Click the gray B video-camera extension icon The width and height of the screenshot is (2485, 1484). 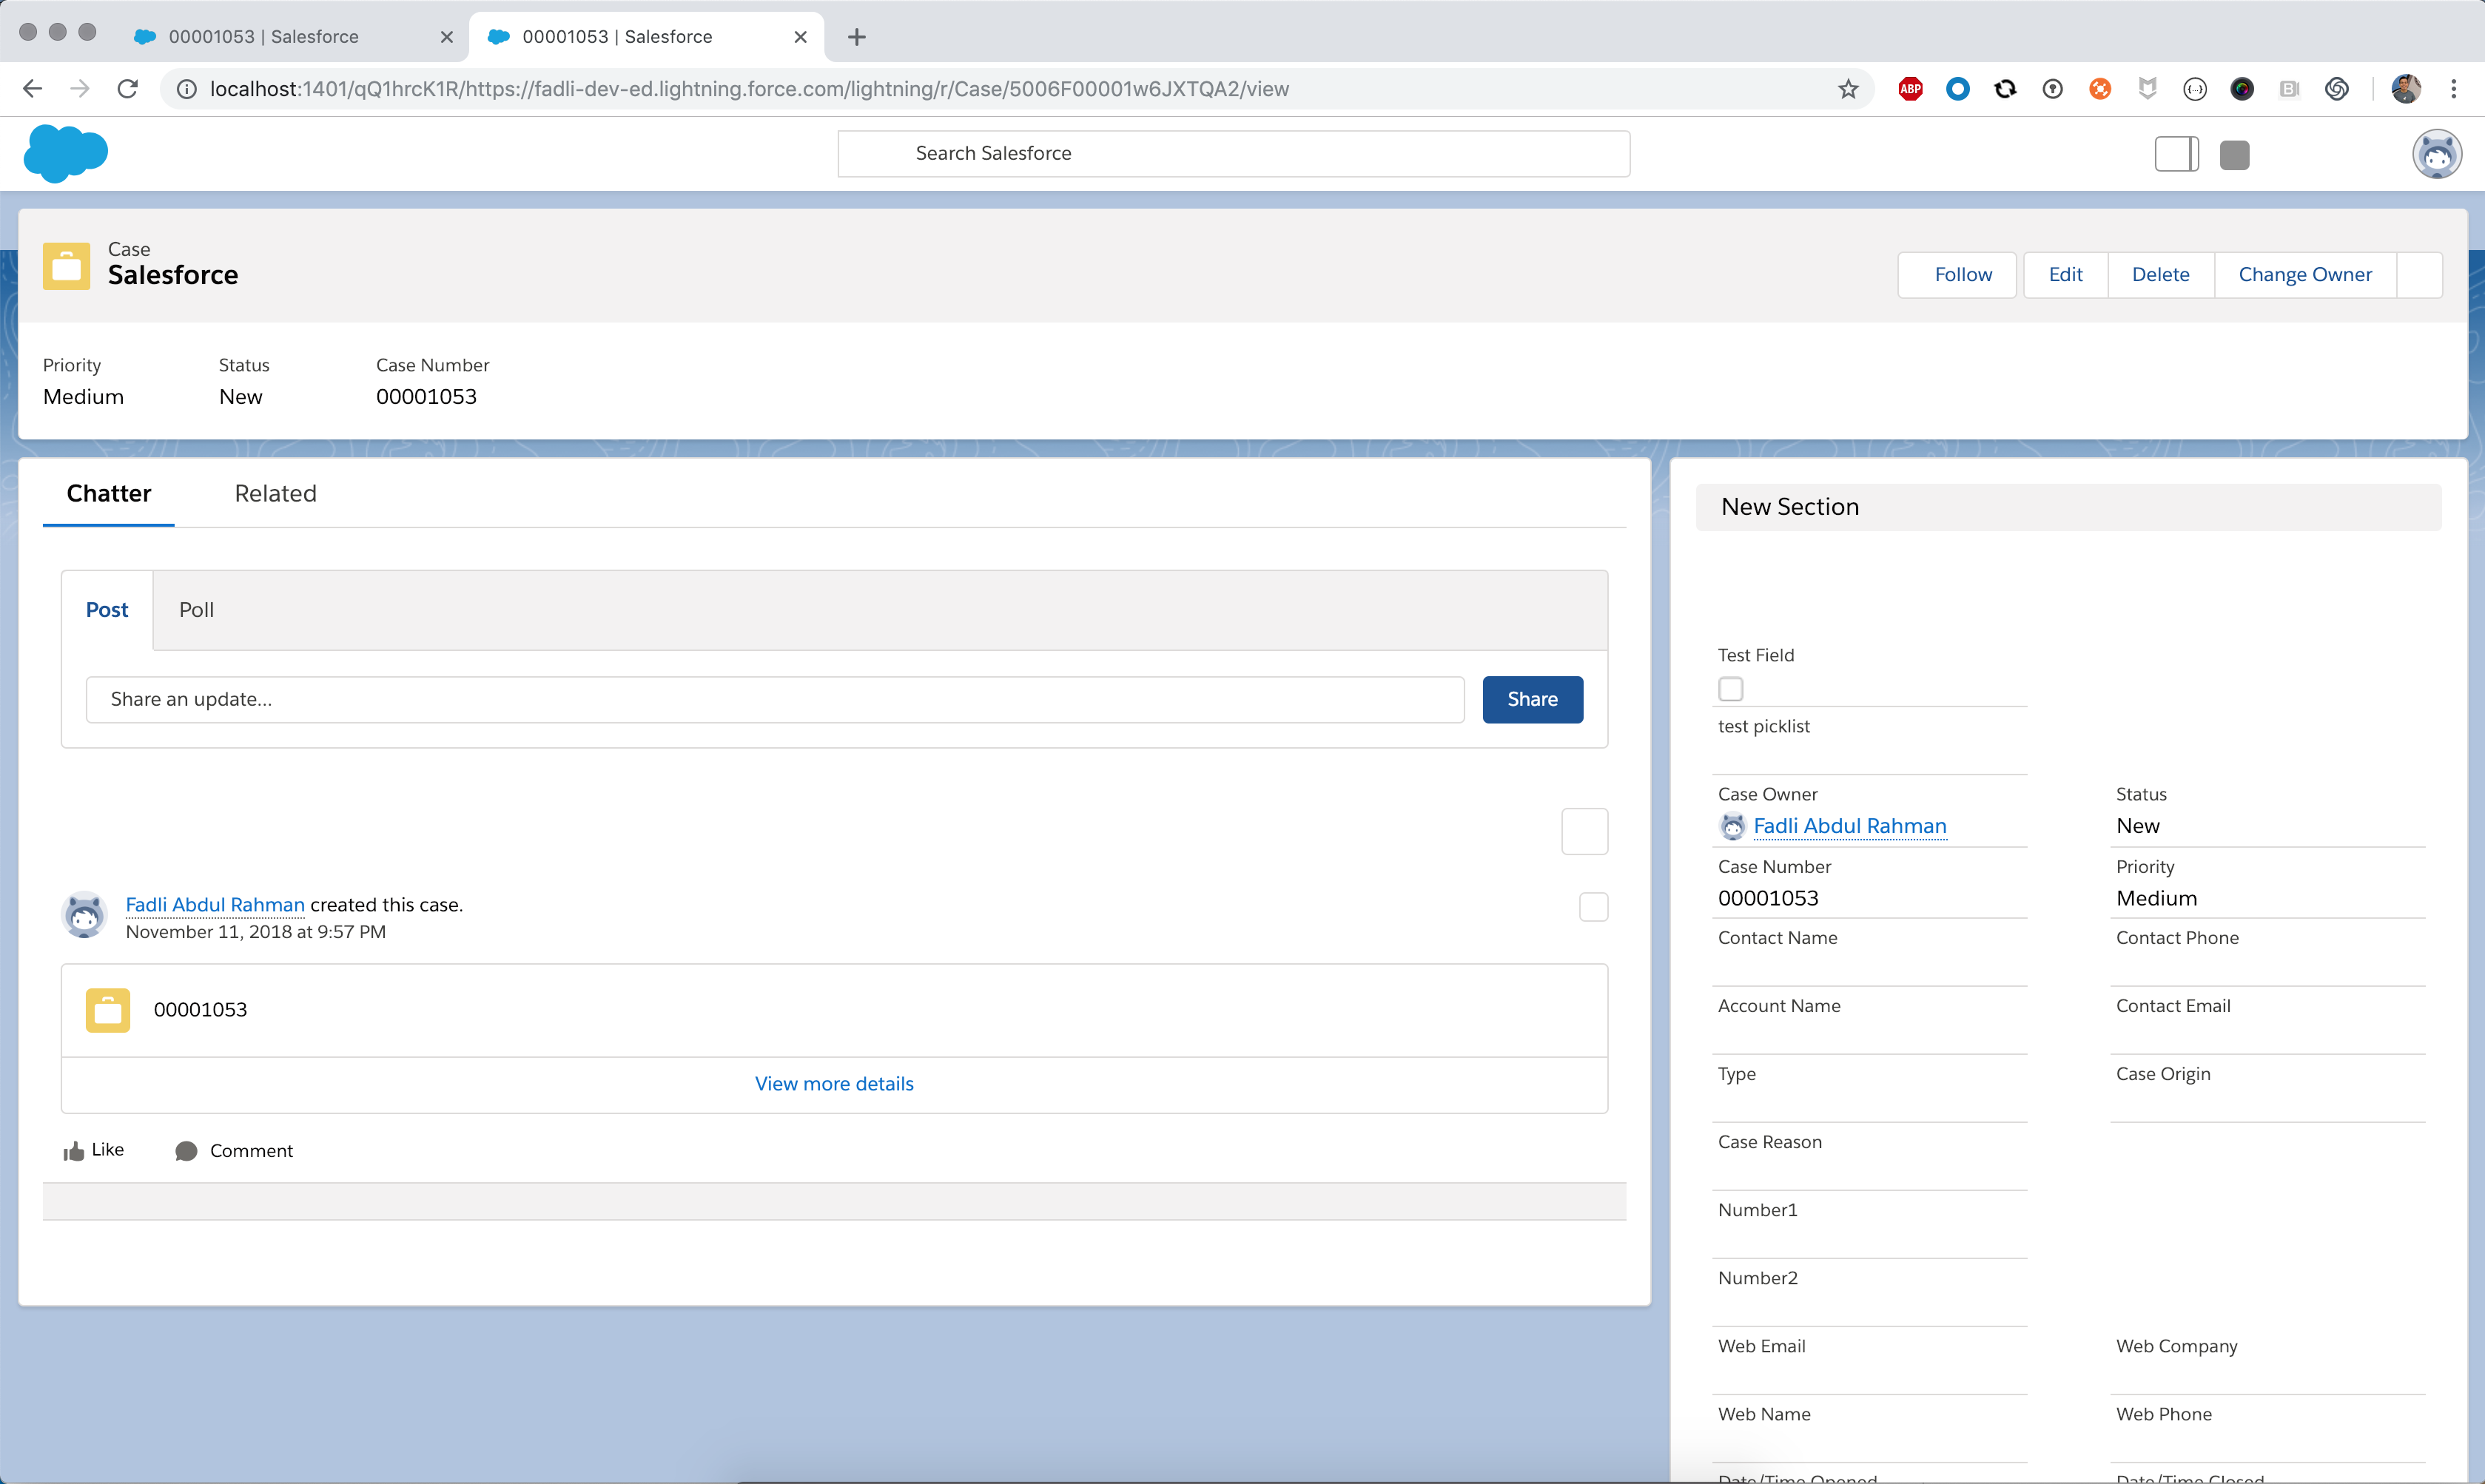click(2289, 89)
